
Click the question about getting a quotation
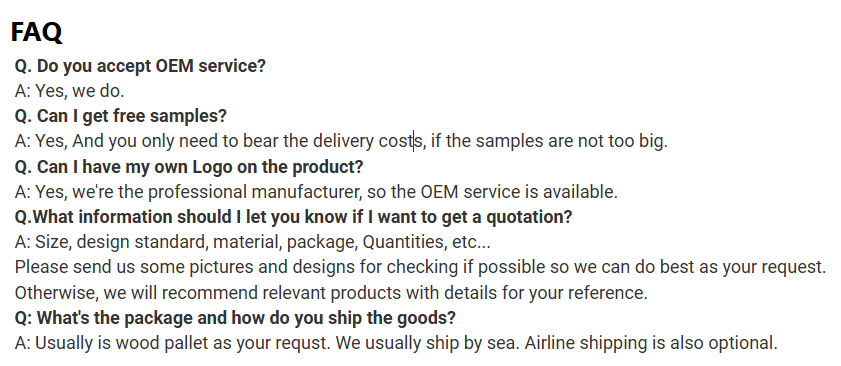[293, 217]
